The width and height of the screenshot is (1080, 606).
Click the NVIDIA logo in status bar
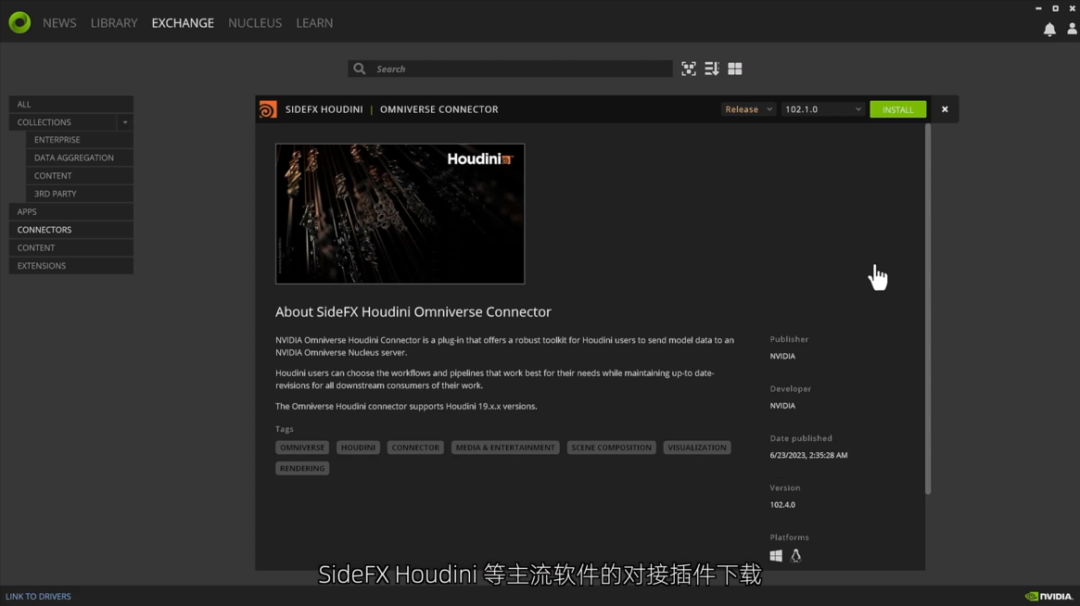(1048, 596)
